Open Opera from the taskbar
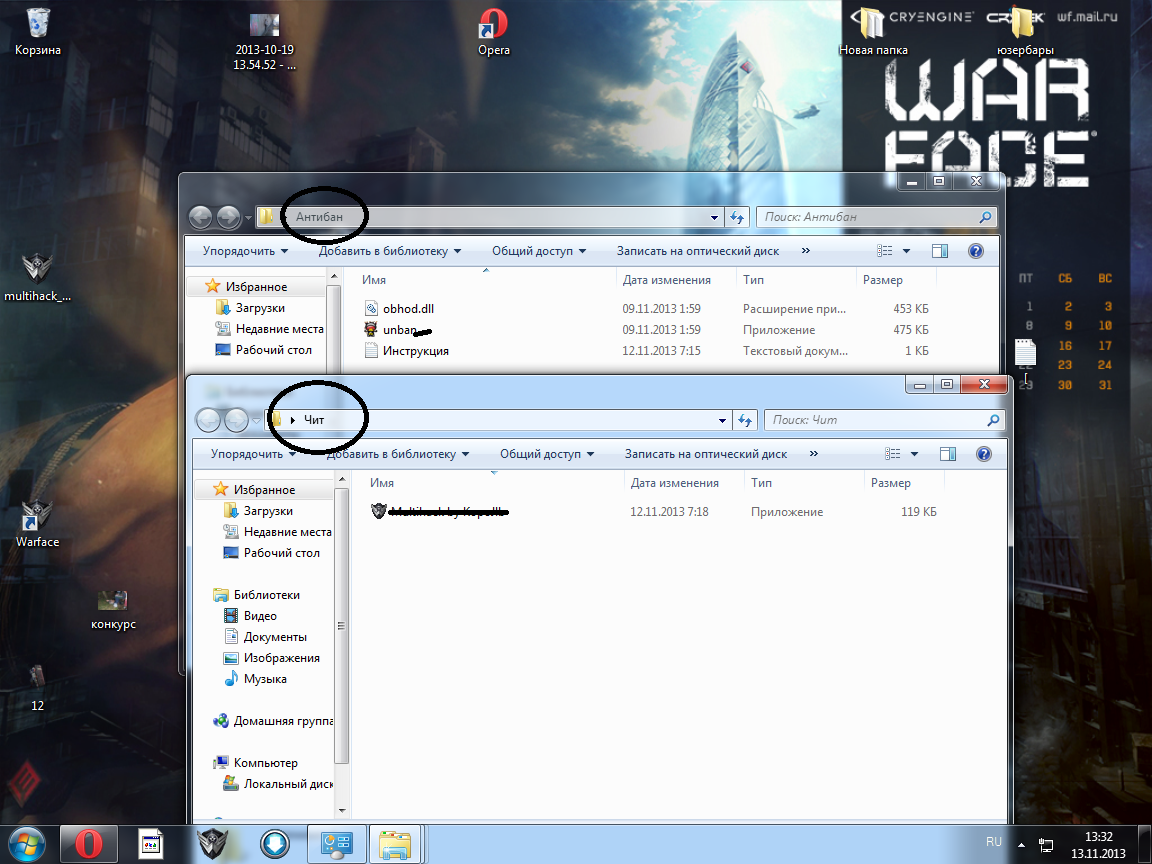 (88, 844)
